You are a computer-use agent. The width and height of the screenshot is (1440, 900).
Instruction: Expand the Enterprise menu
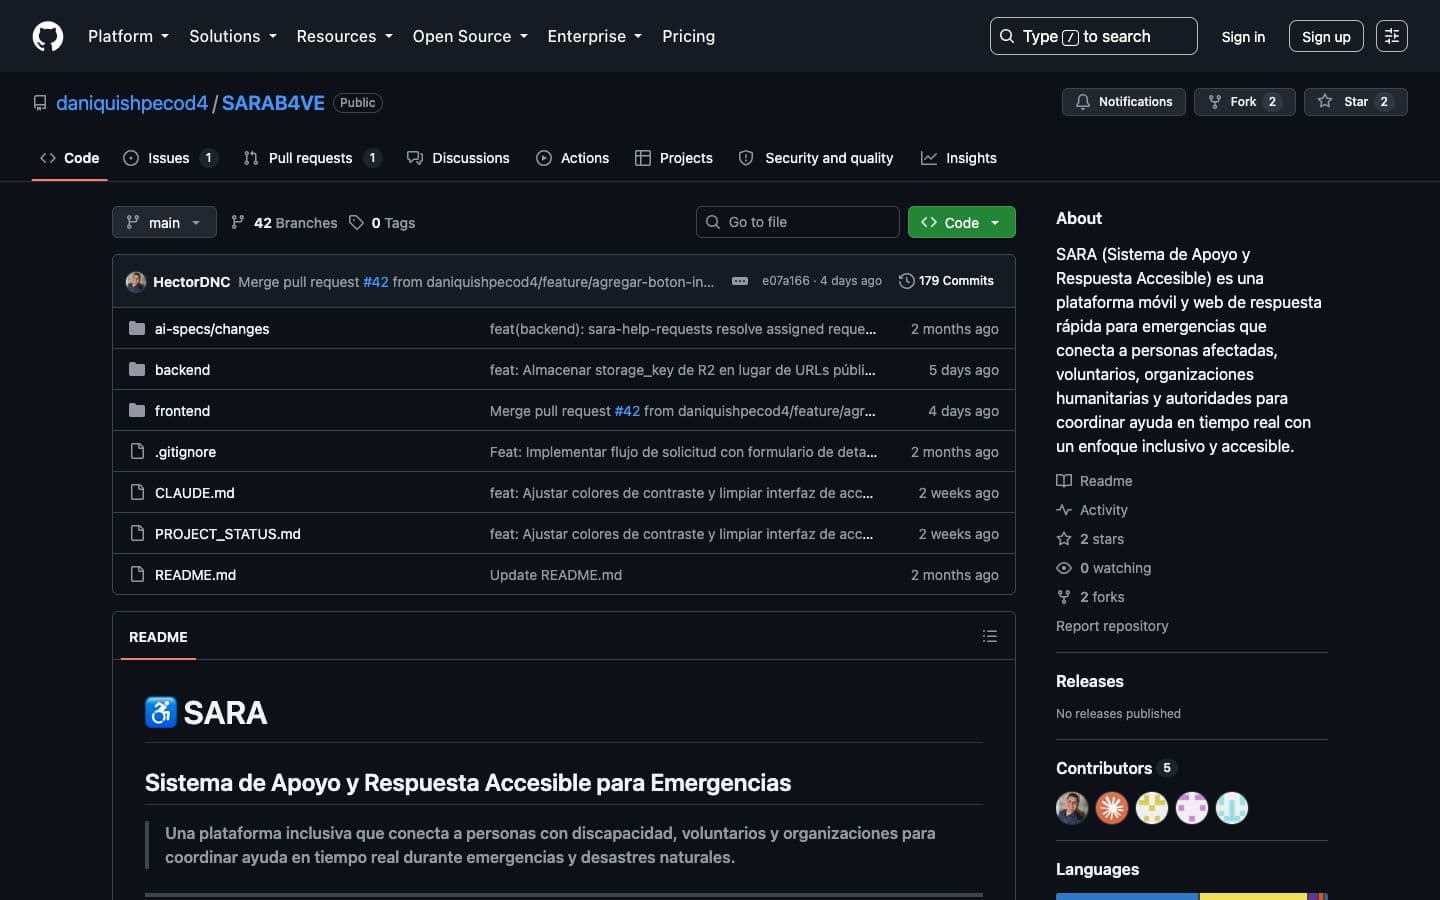(x=594, y=36)
